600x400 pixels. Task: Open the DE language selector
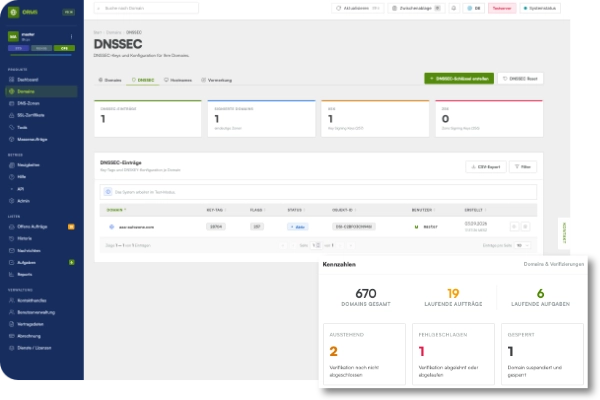pyautogui.click(x=474, y=8)
